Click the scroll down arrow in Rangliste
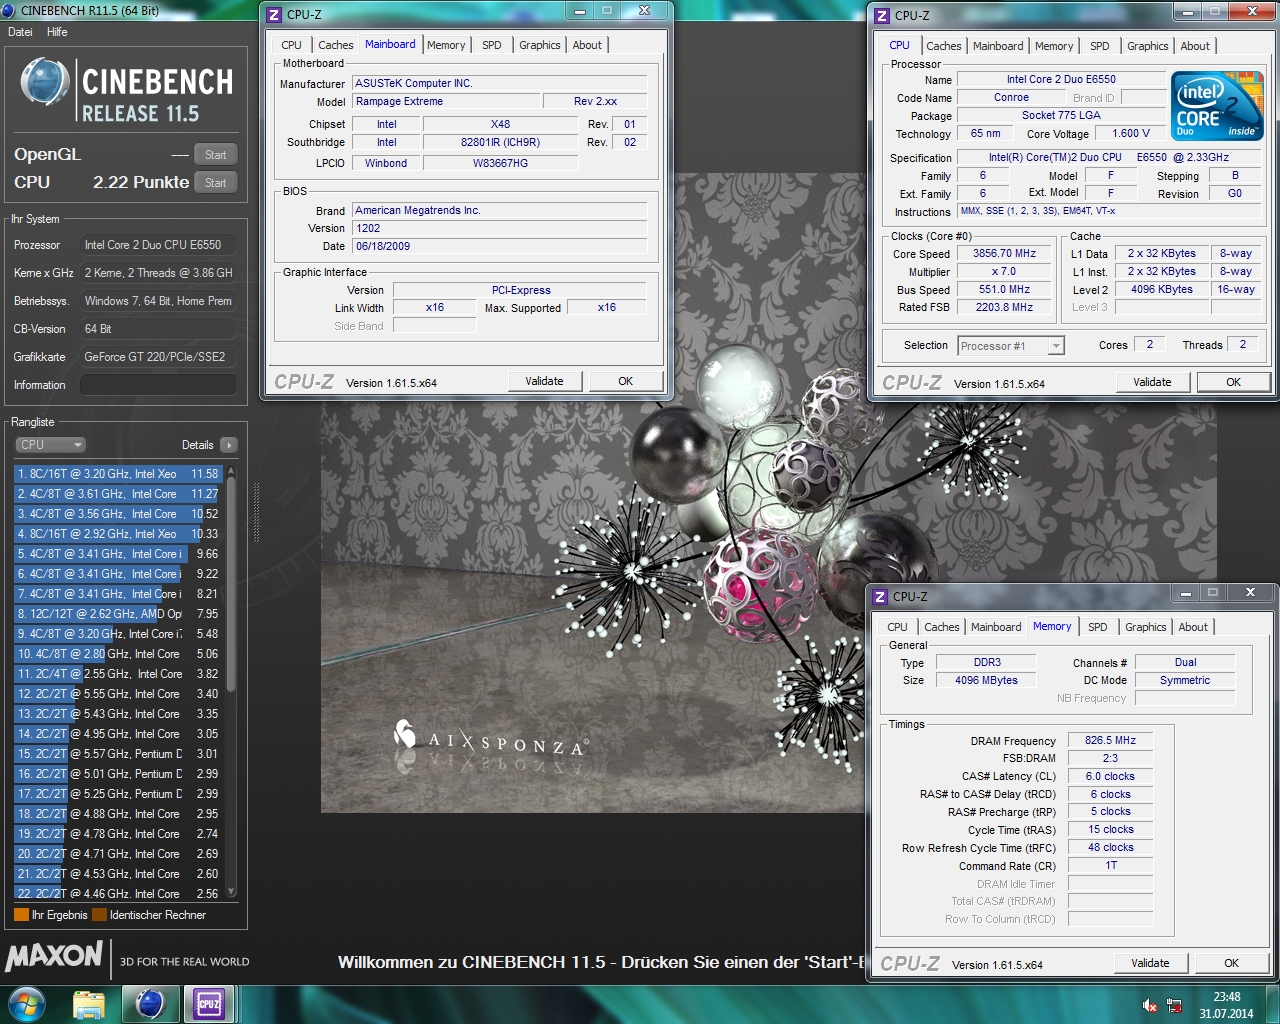 click(x=232, y=892)
